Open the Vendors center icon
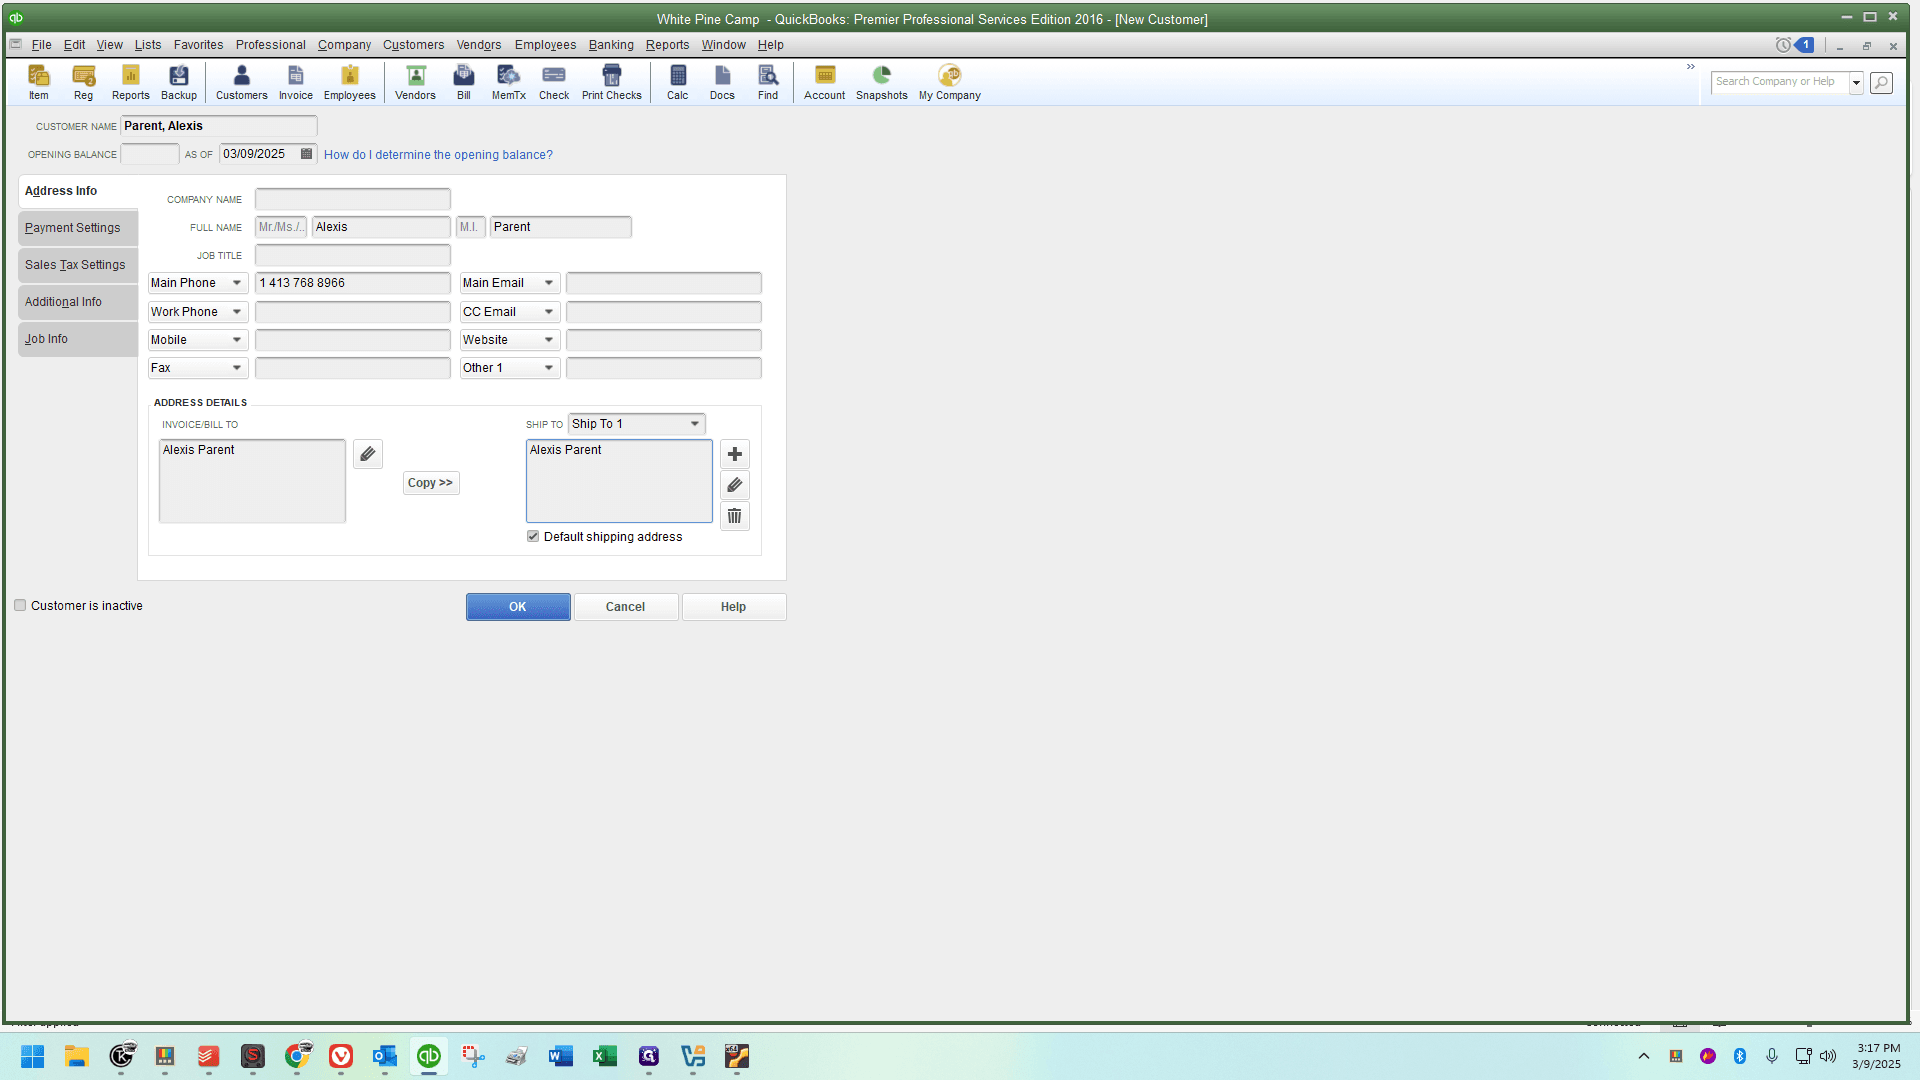The image size is (1920, 1080). coord(416,82)
